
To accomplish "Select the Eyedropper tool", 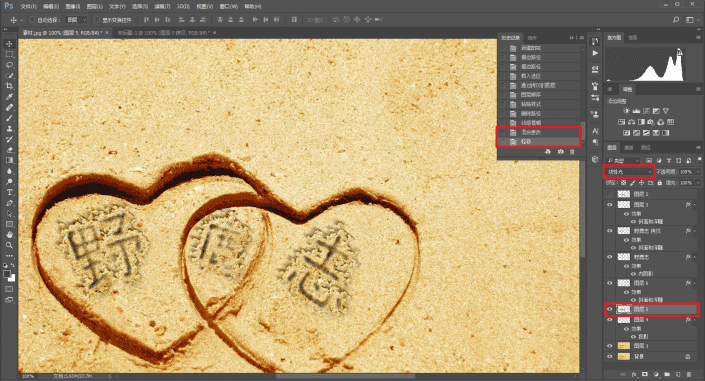I will coord(9,97).
